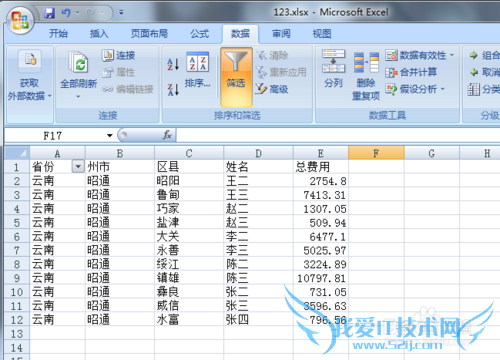500x360 pixels.
Task: Select the cell containing 李三
Action: click(258, 250)
